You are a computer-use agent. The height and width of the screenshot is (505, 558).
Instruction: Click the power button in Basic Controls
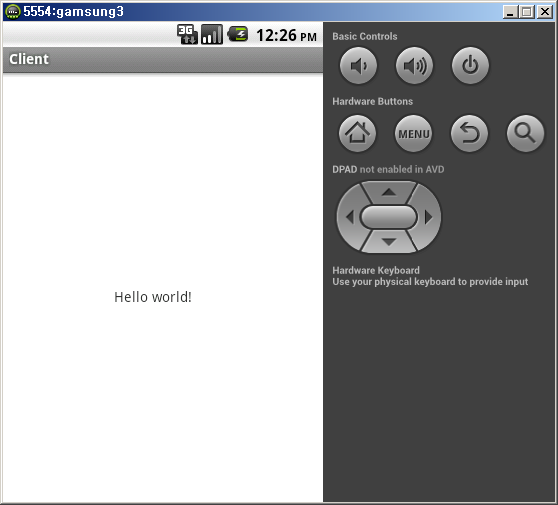coord(470,65)
